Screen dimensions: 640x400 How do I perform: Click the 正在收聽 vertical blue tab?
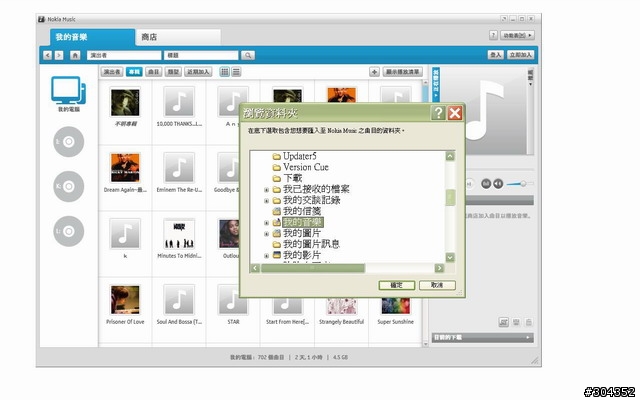[436, 84]
